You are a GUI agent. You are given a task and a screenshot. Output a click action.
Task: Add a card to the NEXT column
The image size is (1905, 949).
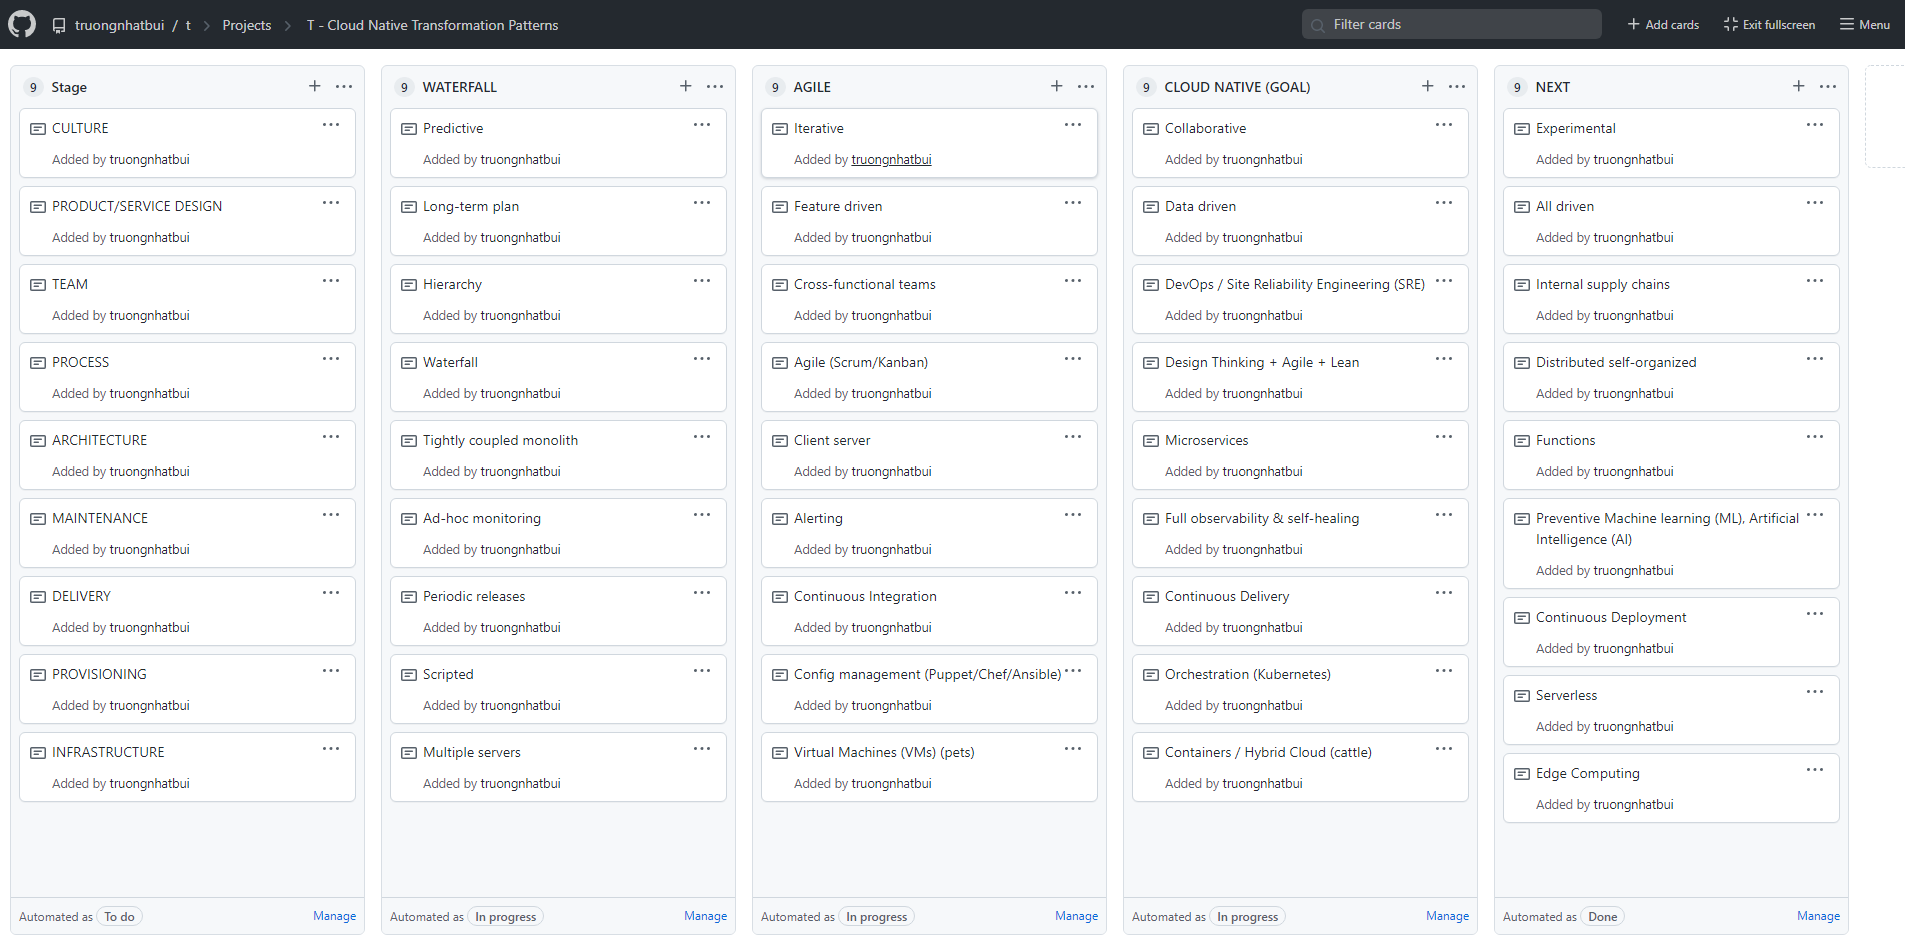coord(1799,86)
